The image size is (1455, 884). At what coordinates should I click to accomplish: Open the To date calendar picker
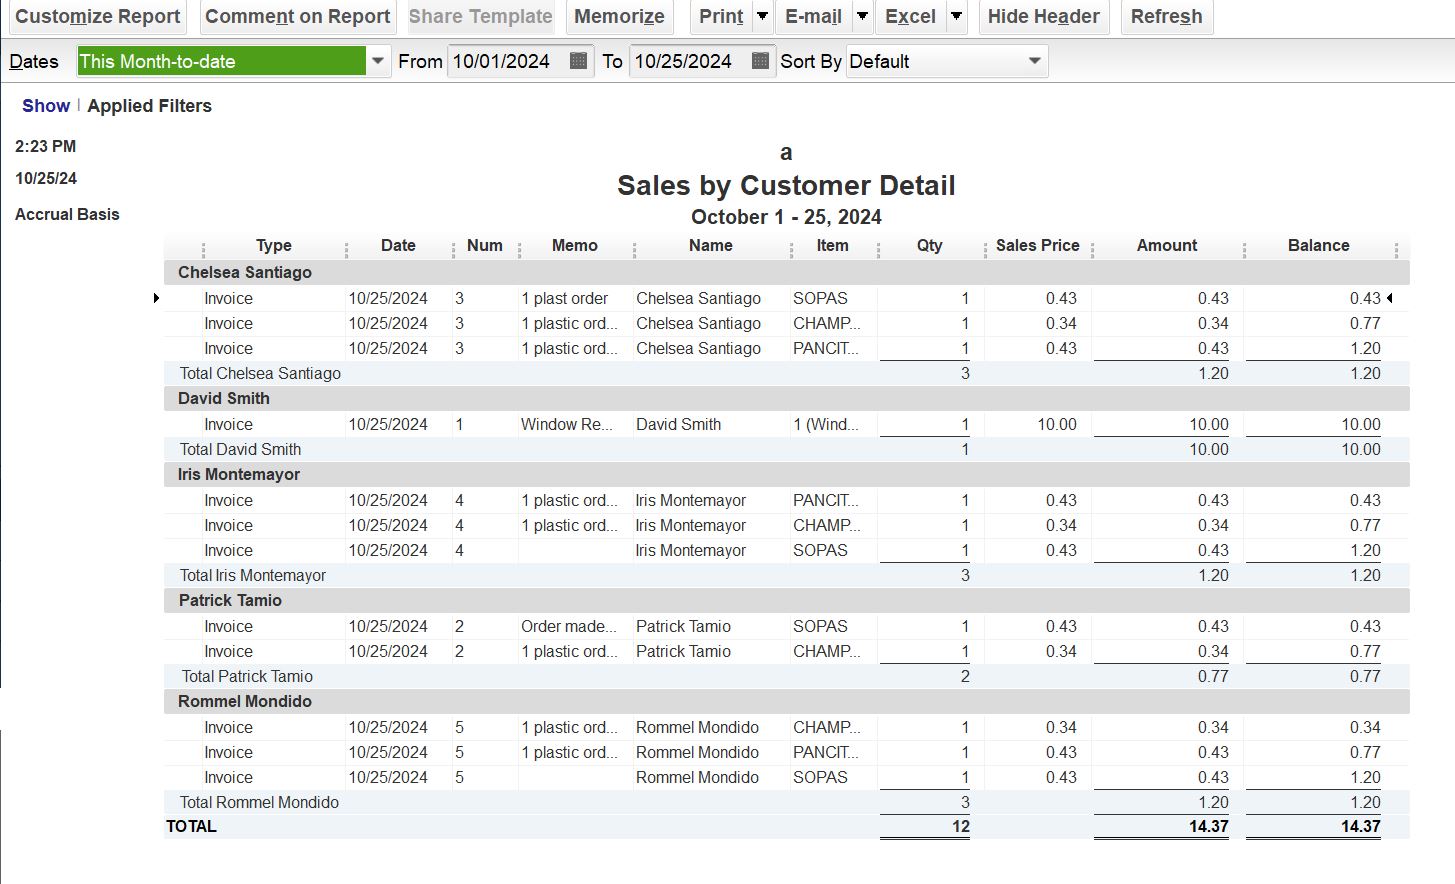[760, 61]
